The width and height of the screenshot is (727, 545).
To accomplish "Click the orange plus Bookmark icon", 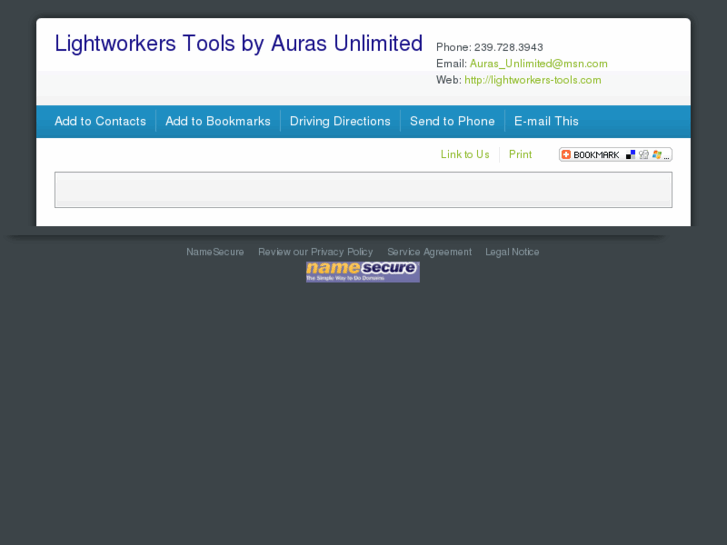I will pyautogui.click(x=566, y=154).
